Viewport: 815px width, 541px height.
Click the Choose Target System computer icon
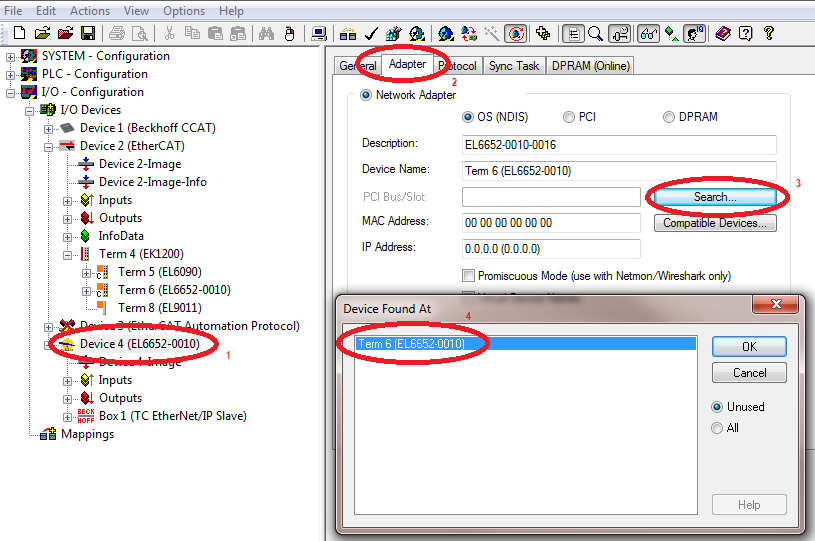click(319, 33)
